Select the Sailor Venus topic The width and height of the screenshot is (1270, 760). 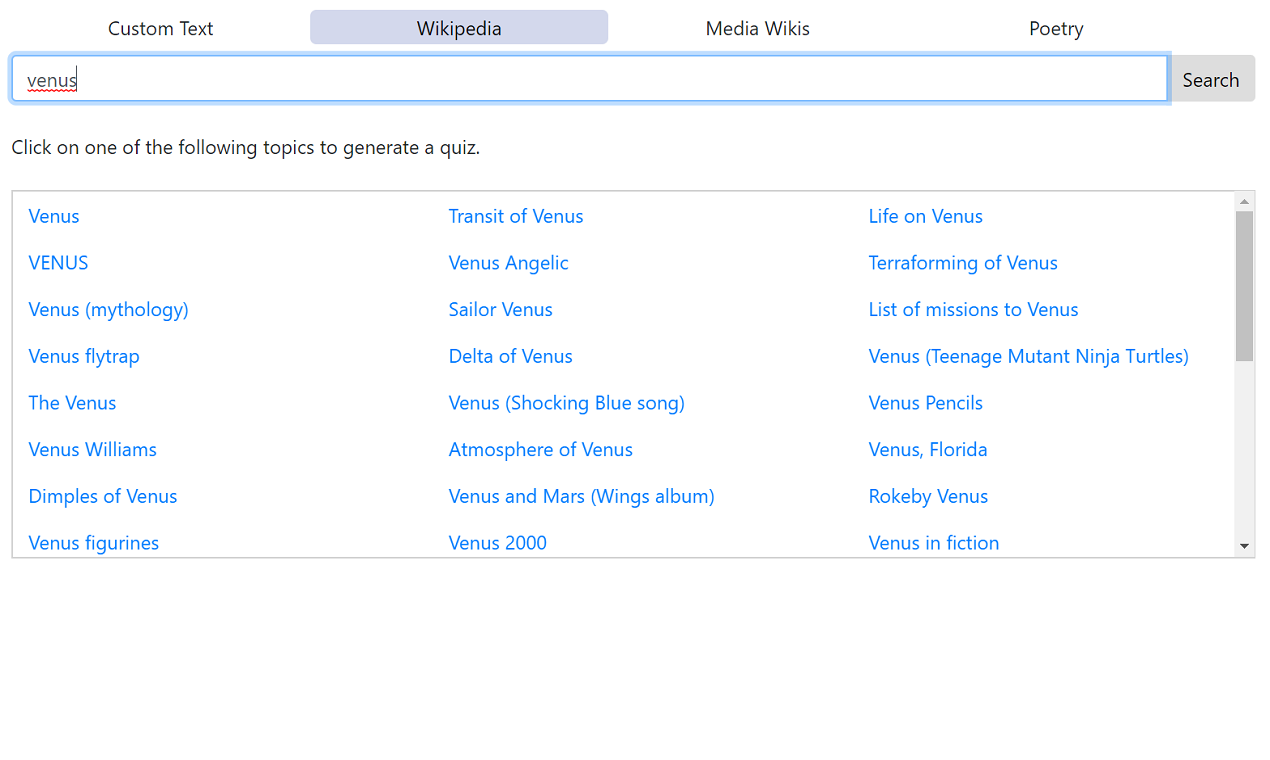coord(500,309)
